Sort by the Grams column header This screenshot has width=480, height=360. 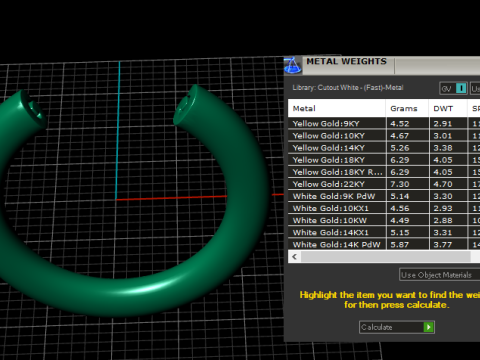407,108
